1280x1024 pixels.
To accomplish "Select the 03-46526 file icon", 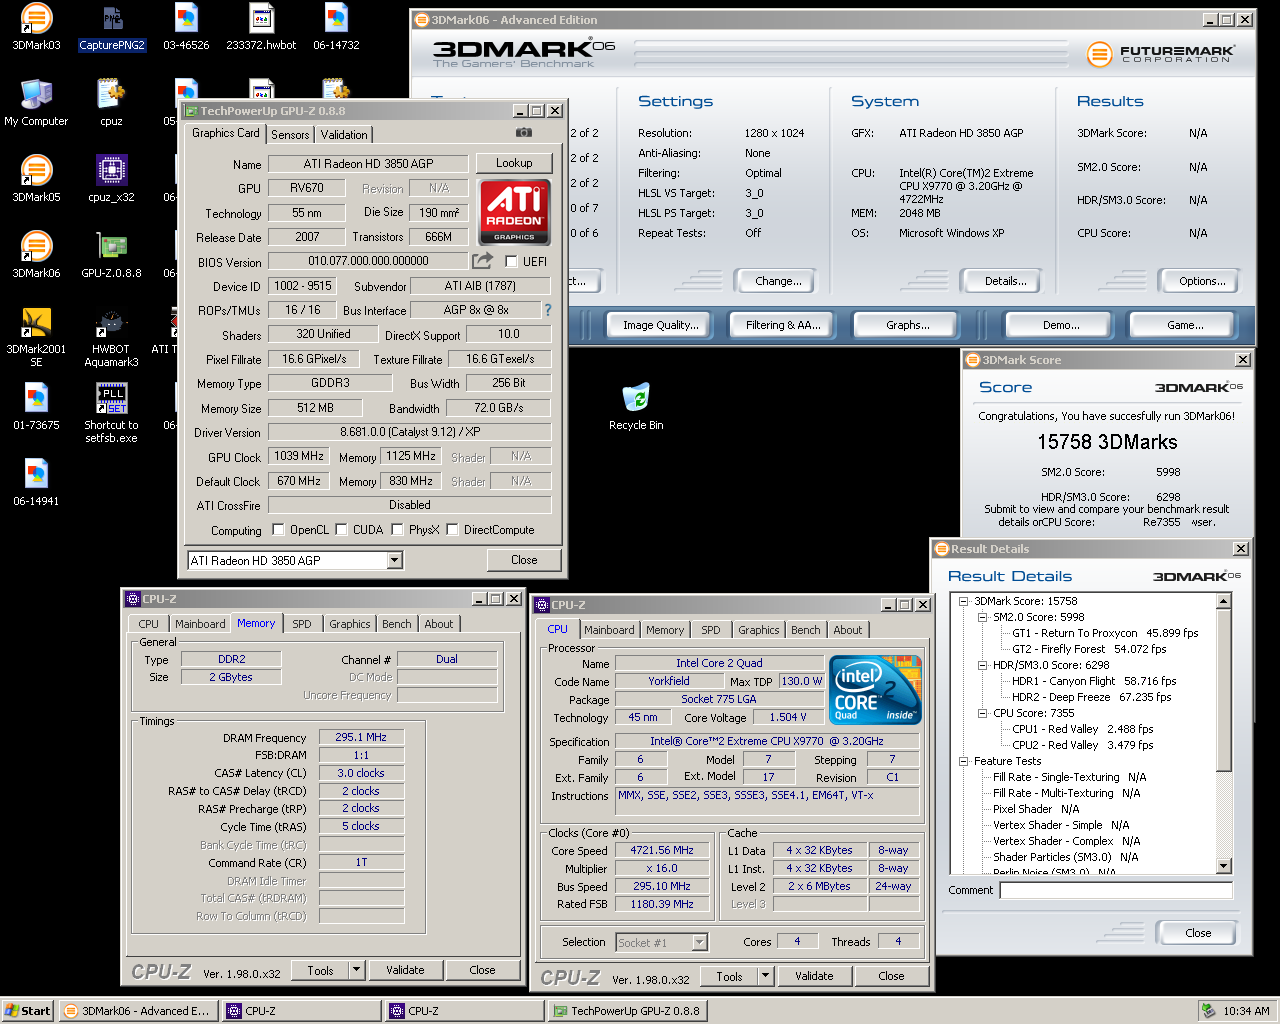I will click(x=186, y=27).
